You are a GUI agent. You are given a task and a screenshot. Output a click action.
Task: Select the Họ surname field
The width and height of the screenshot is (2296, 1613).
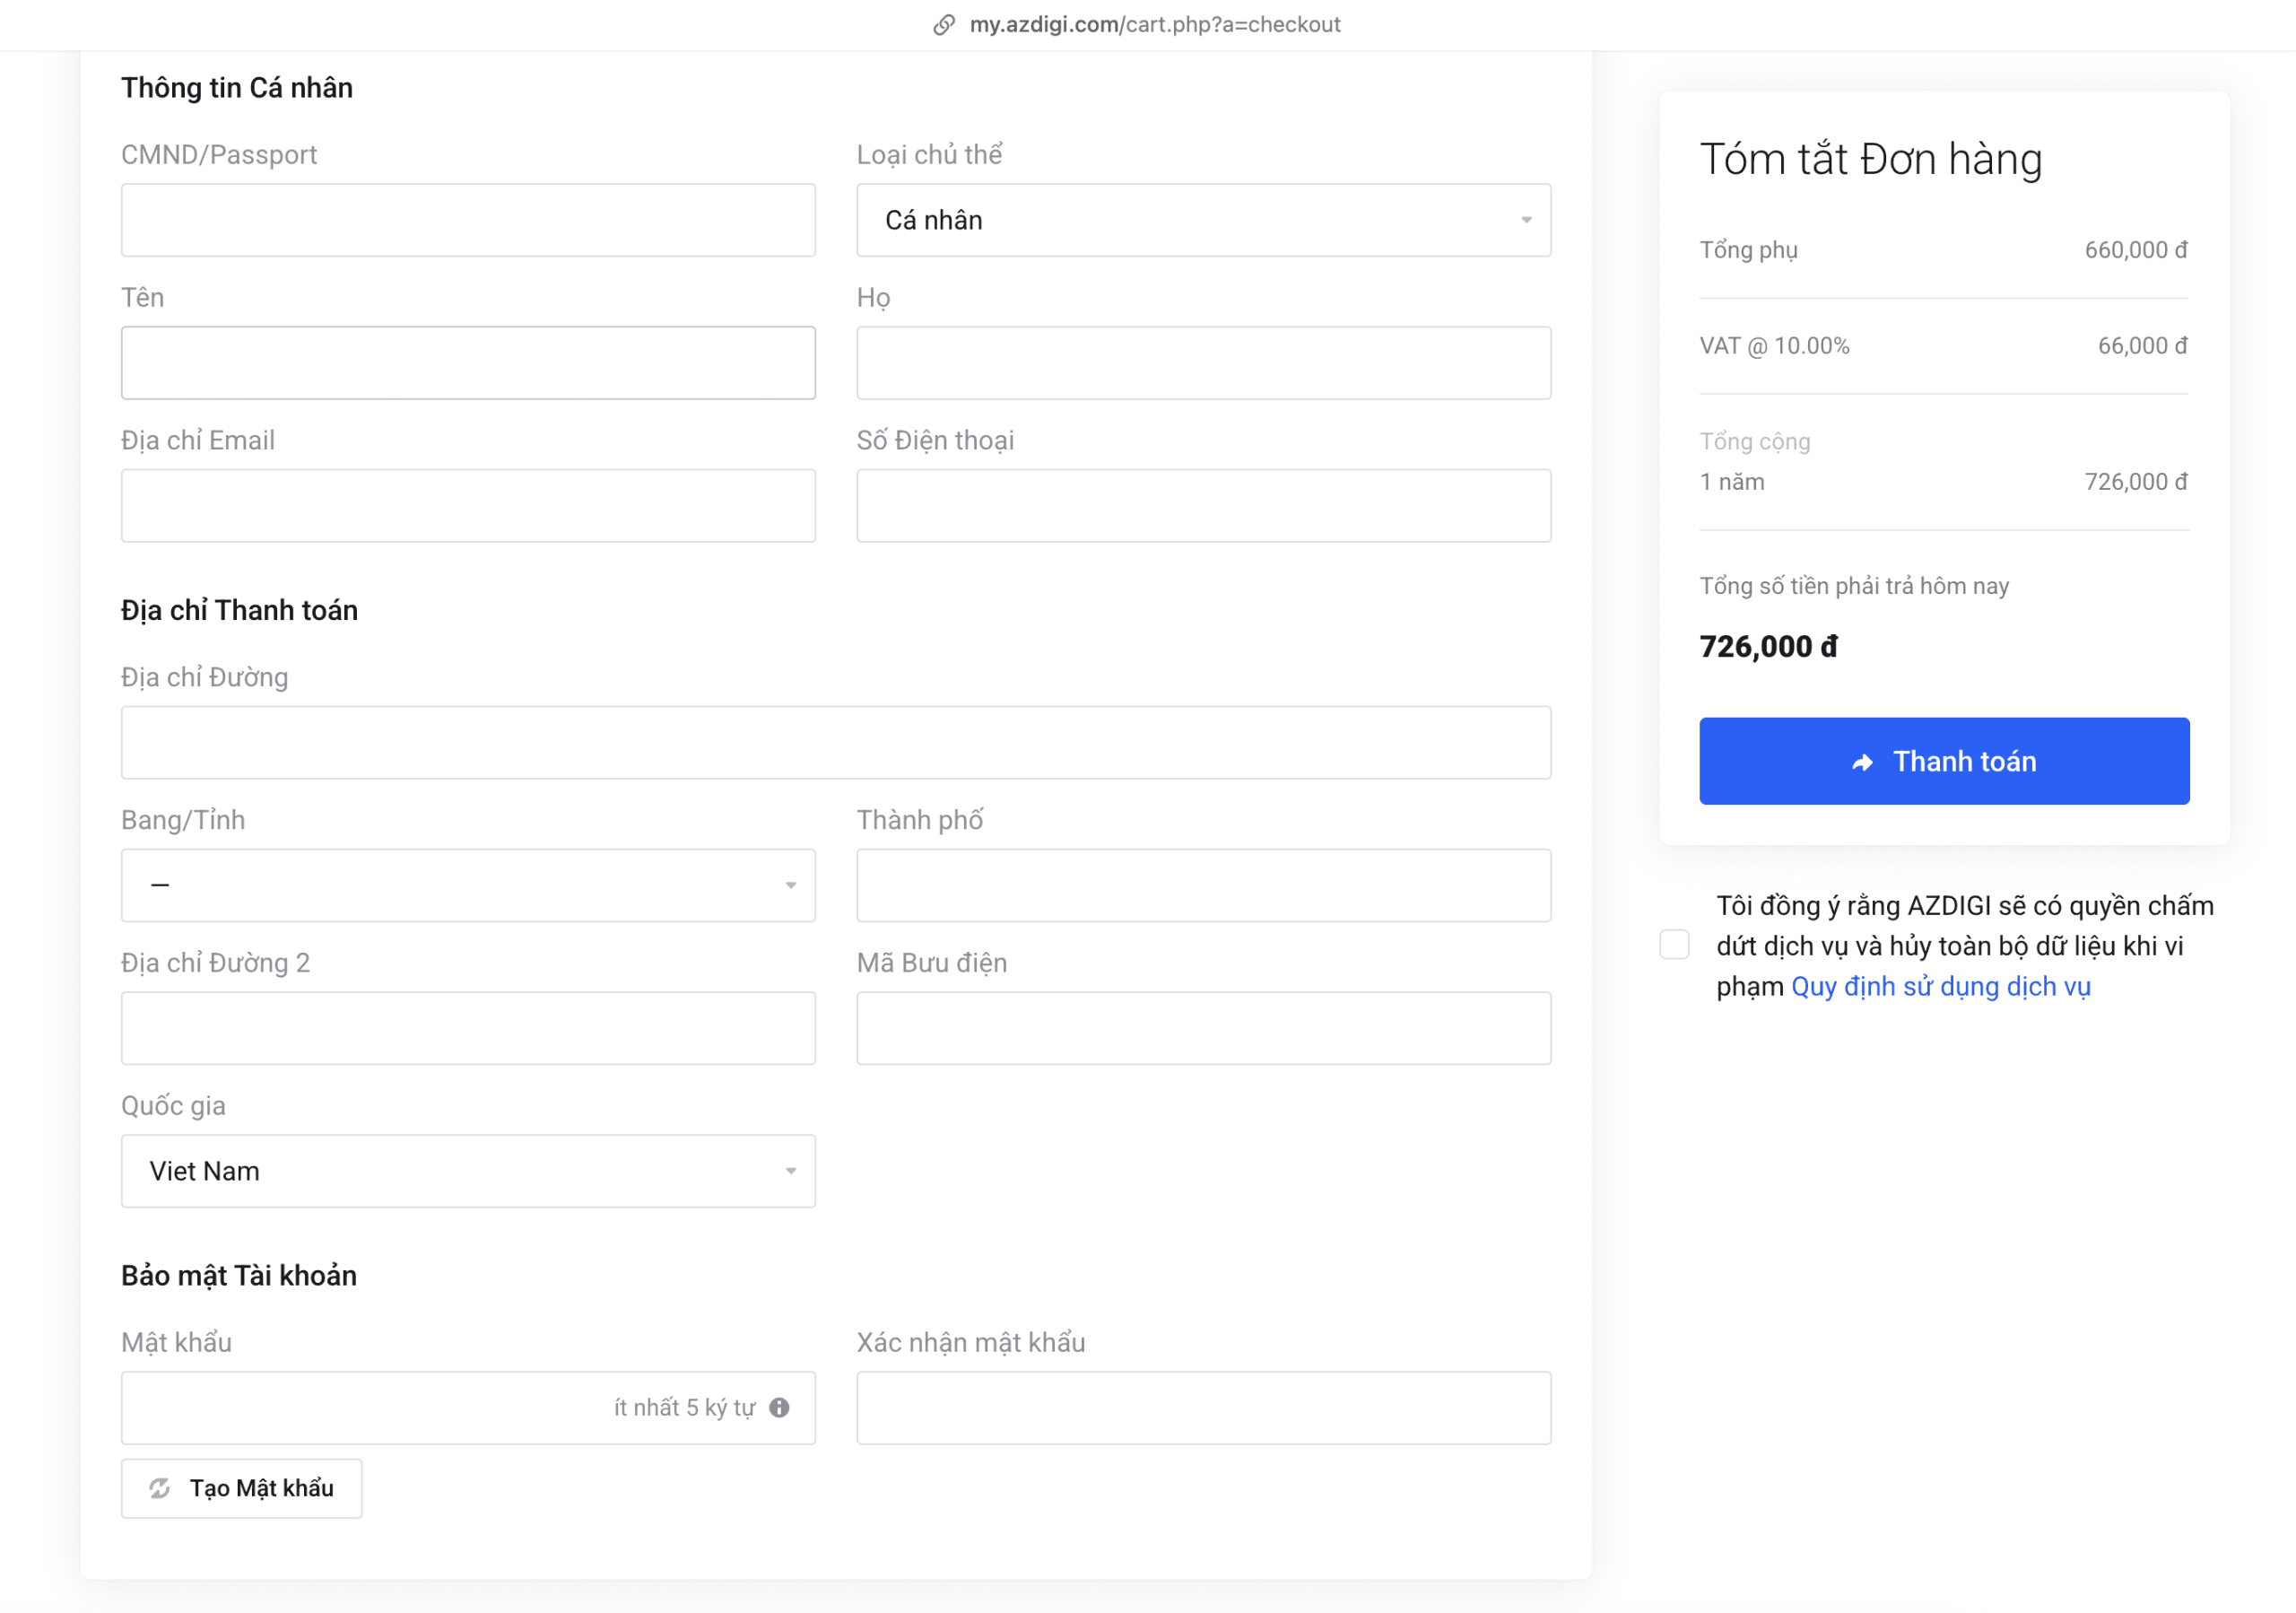click(x=1203, y=363)
